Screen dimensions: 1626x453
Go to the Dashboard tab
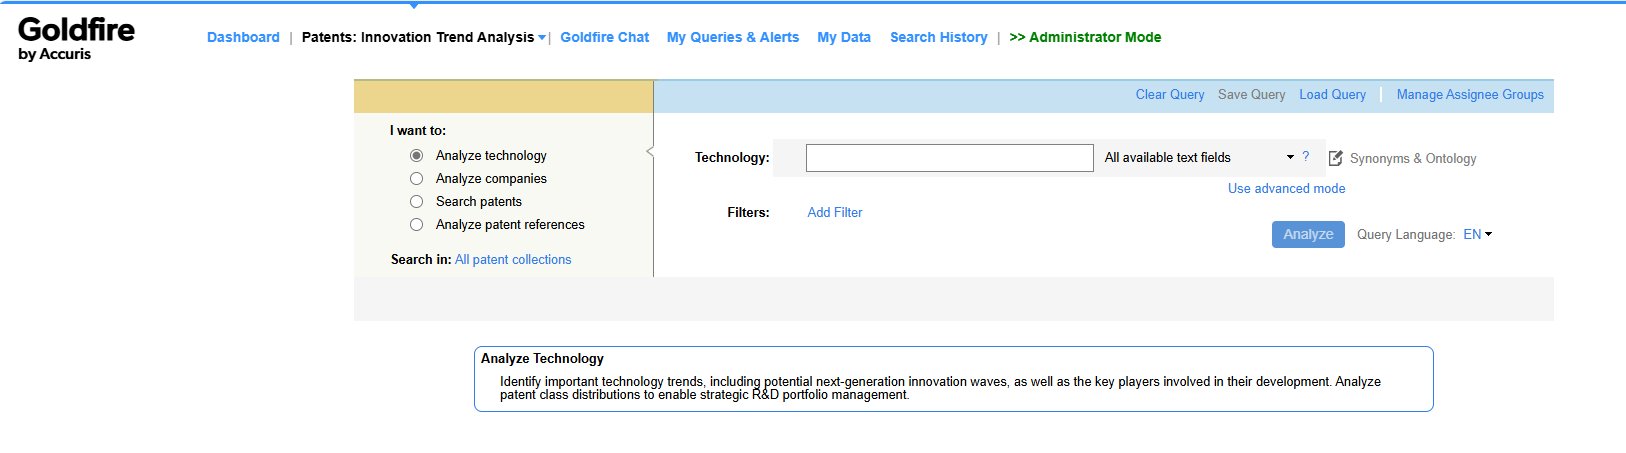pos(243,38)
